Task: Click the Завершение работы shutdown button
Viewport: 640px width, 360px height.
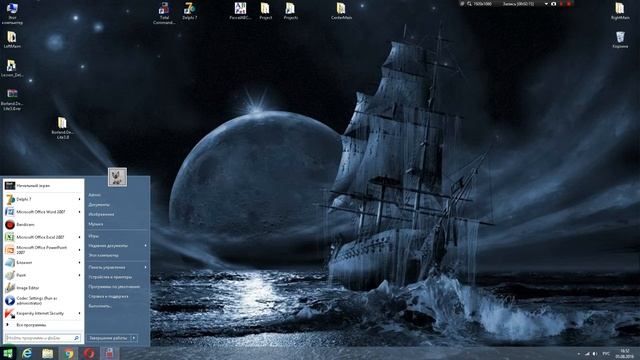Action: tap(109, 338)
